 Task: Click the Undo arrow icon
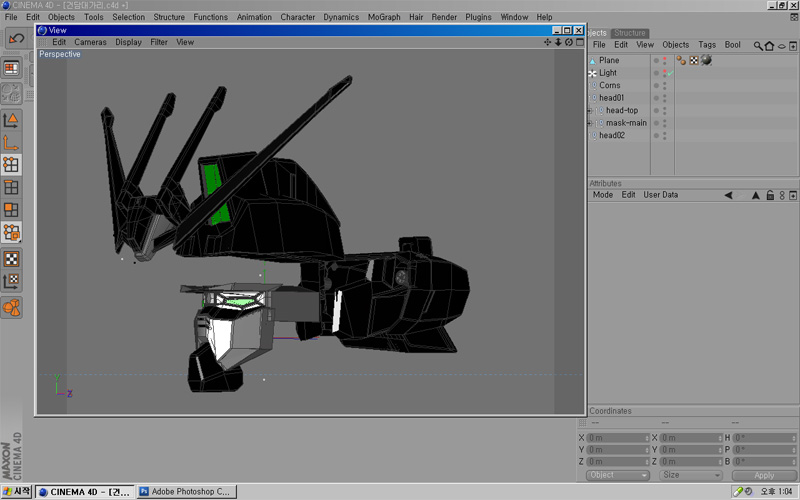click(16, 38)
